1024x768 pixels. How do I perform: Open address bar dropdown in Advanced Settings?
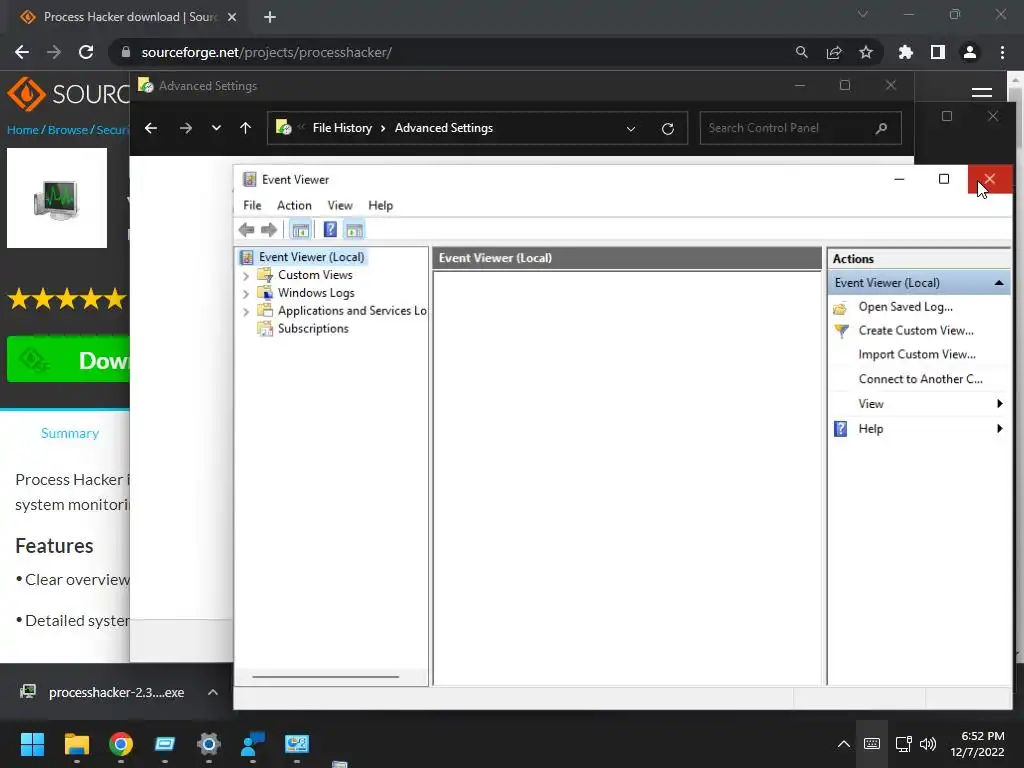click(x=631, y=129)
